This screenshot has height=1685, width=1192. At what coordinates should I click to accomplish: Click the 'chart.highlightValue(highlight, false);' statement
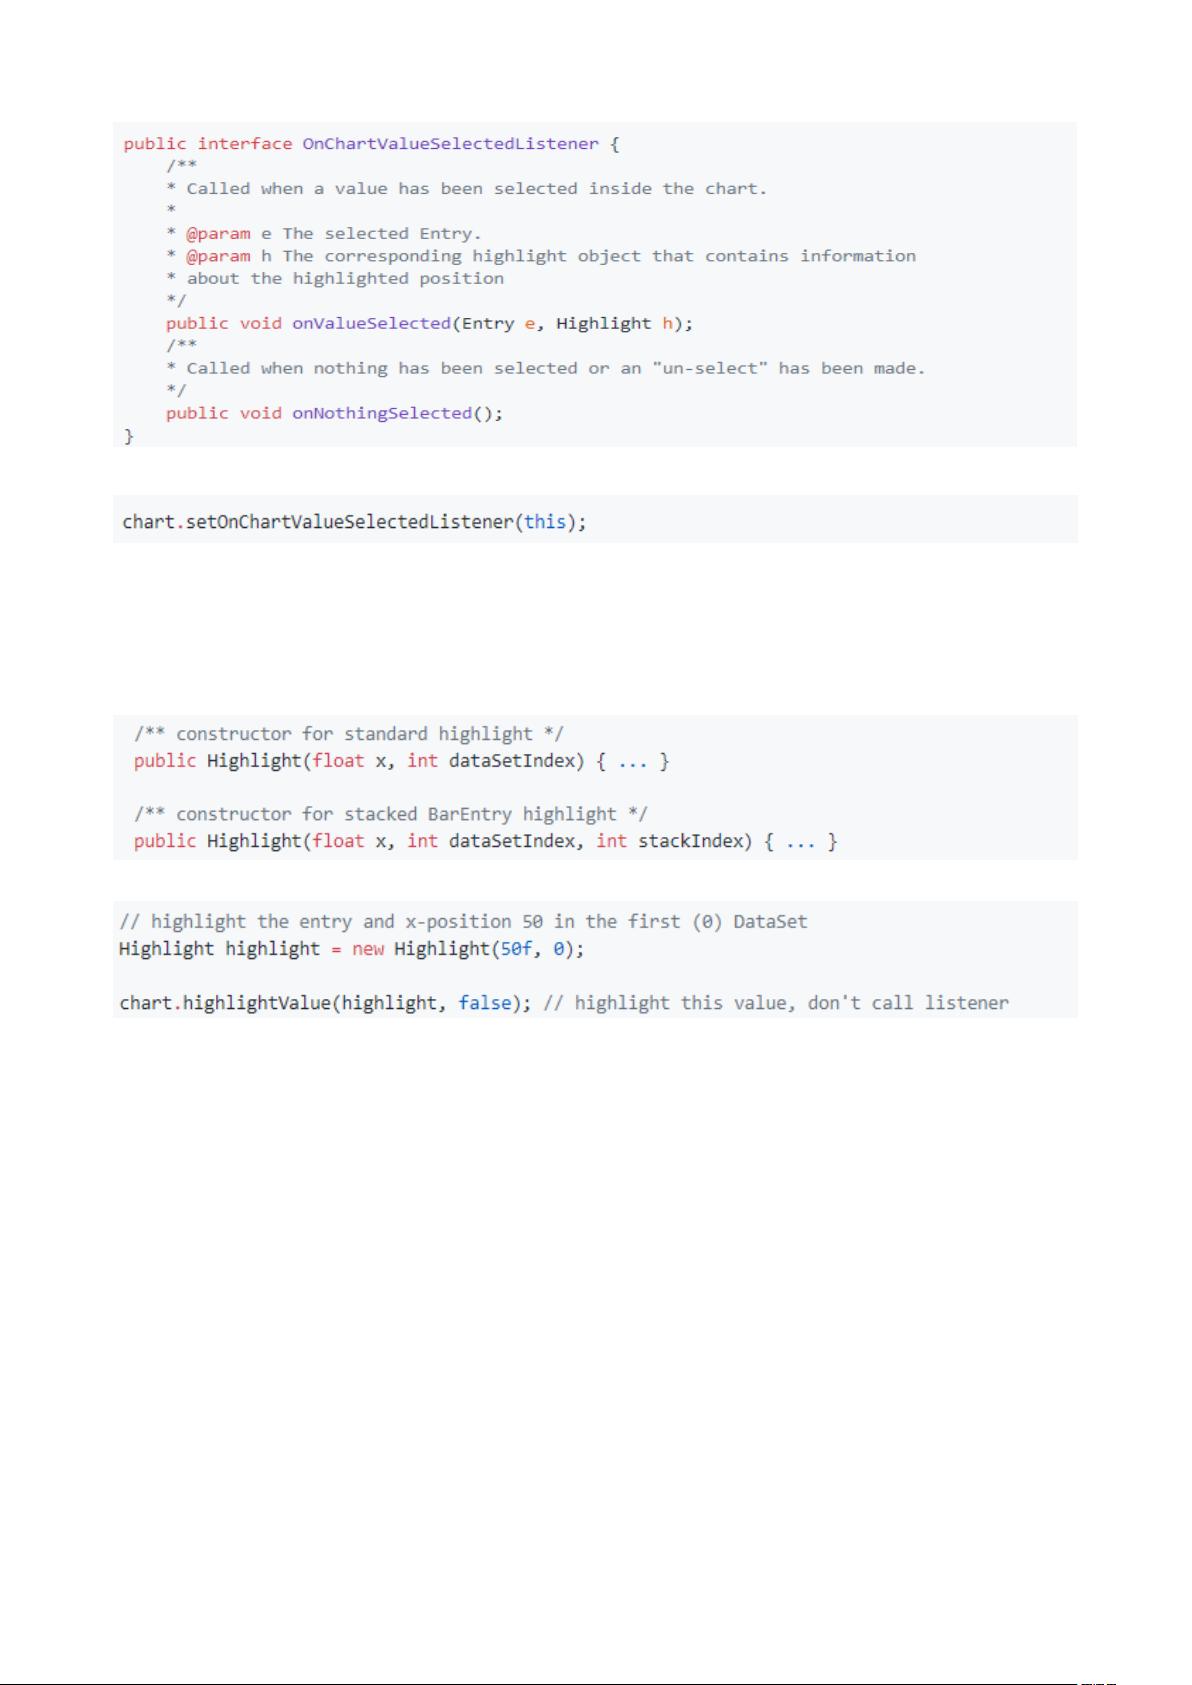[326, 1003]
